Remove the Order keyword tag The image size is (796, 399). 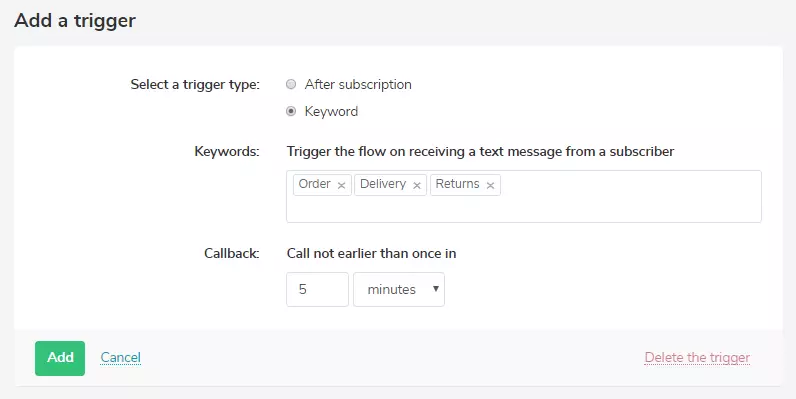pos(342,185)
